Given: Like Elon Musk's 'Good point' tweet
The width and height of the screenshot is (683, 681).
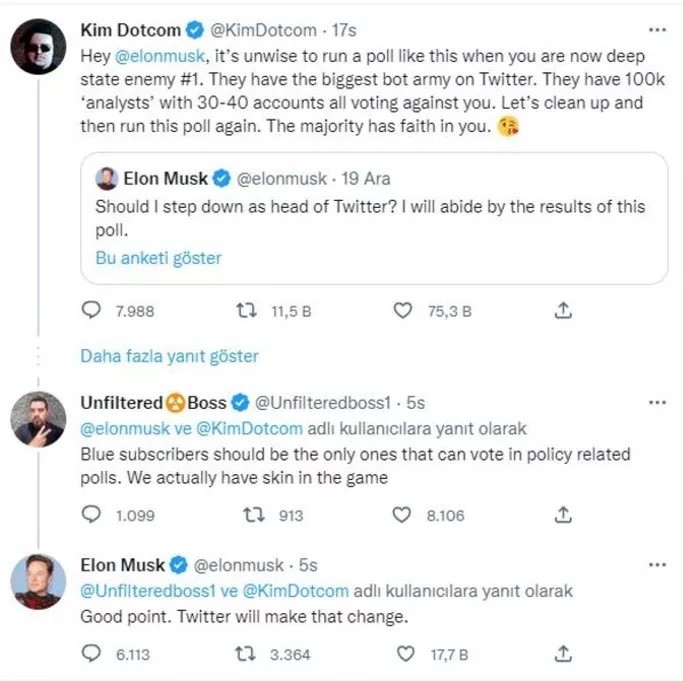Looking at the screenshot, I should coord(402,654).
